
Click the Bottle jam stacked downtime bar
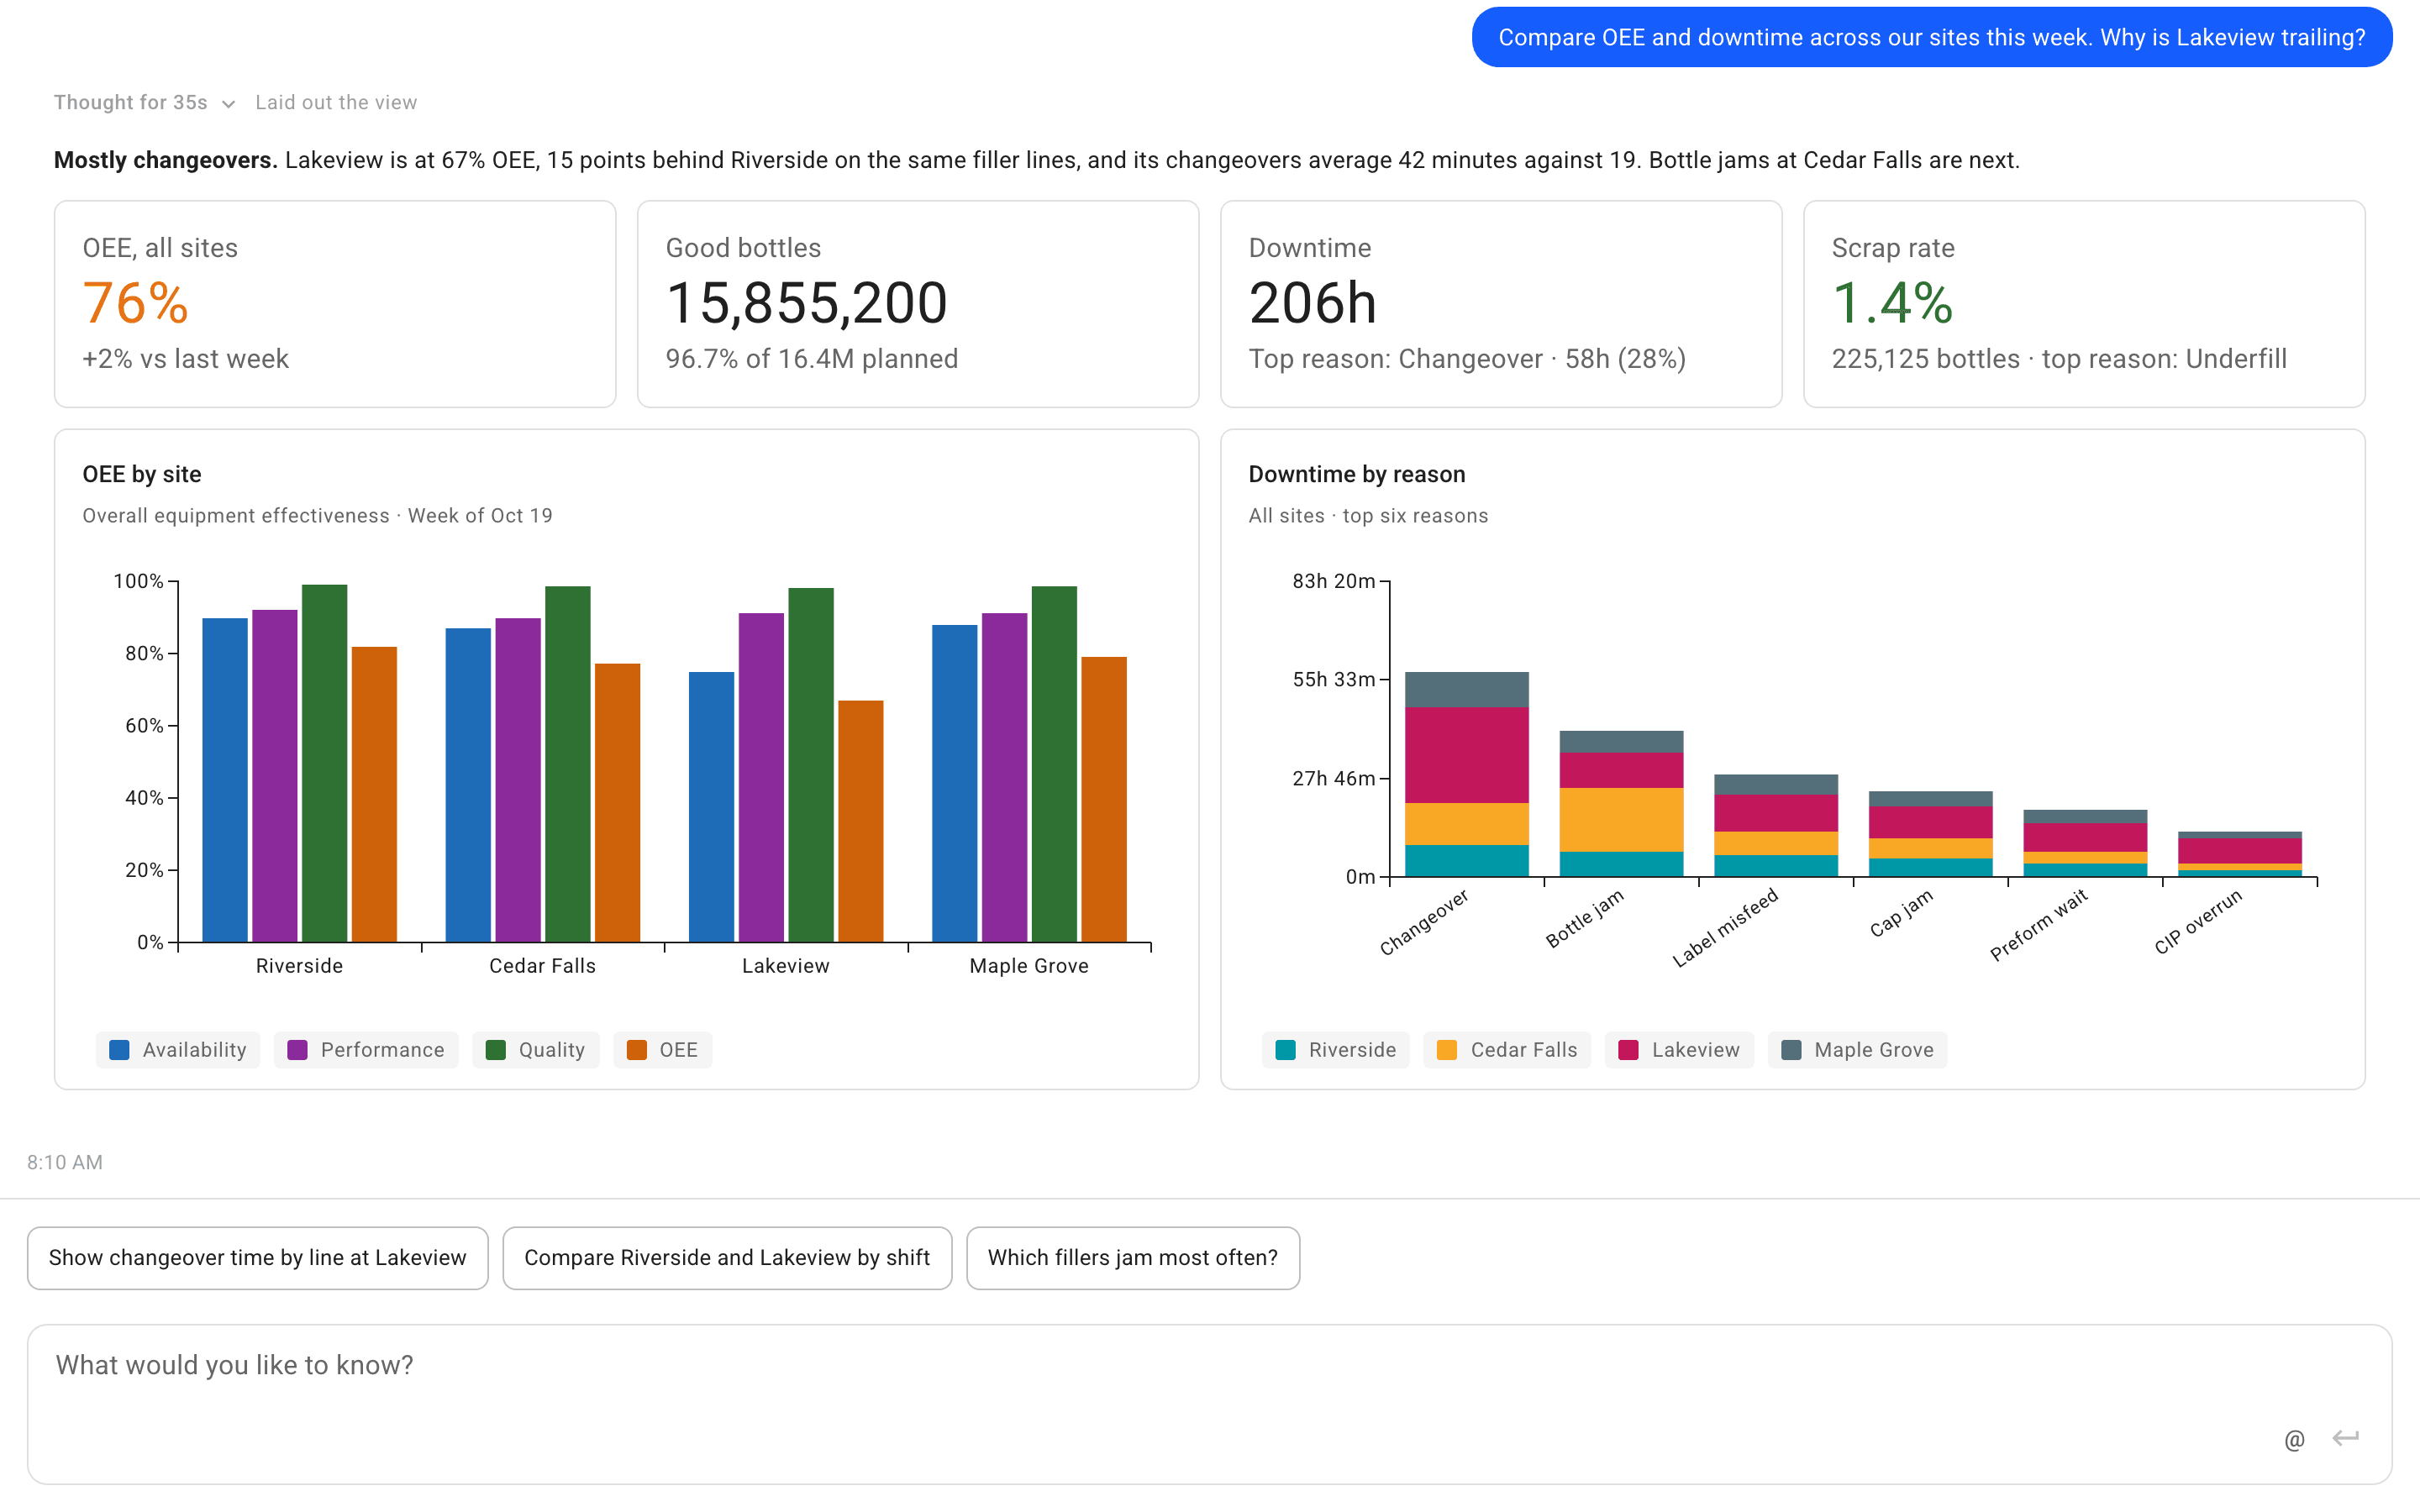coord(1621,804)
